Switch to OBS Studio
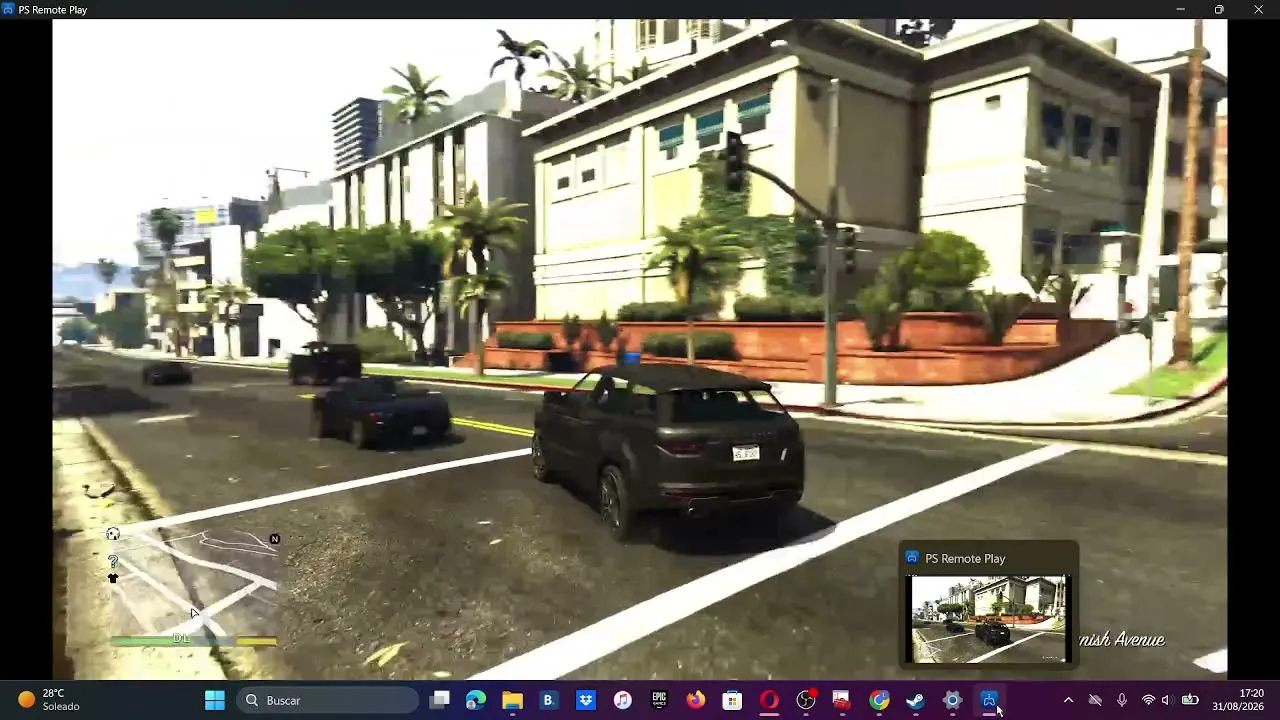The width and height of the screenshot is (1280, 720). pos(806,700)
